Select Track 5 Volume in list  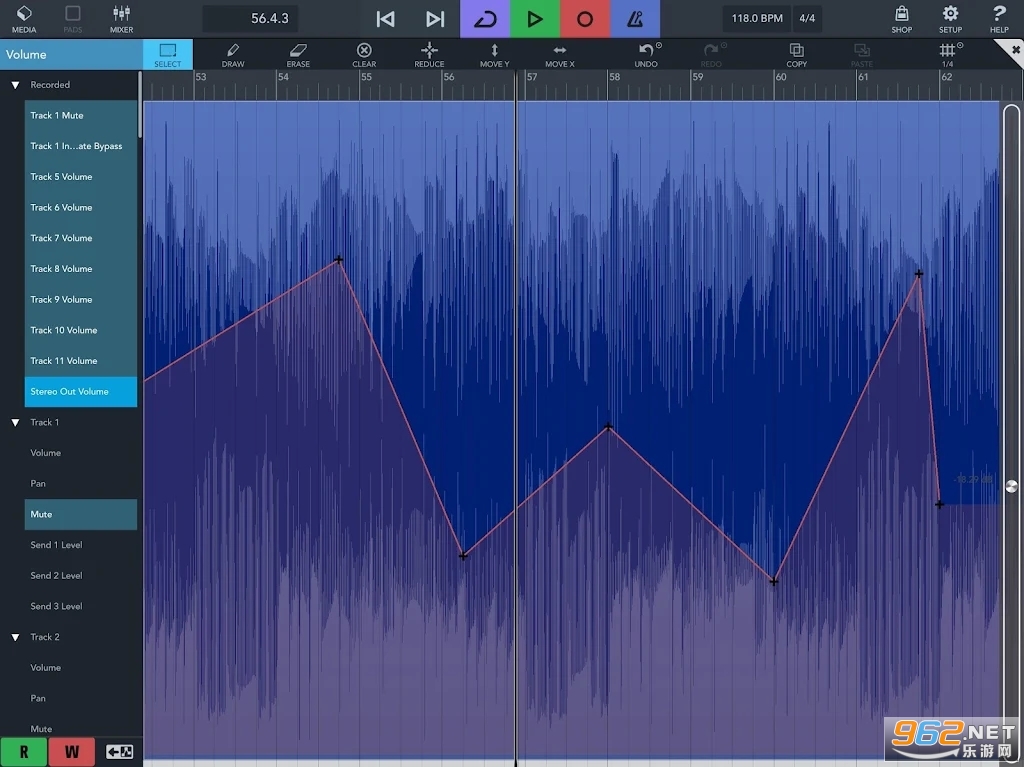(x=80, y=177)
